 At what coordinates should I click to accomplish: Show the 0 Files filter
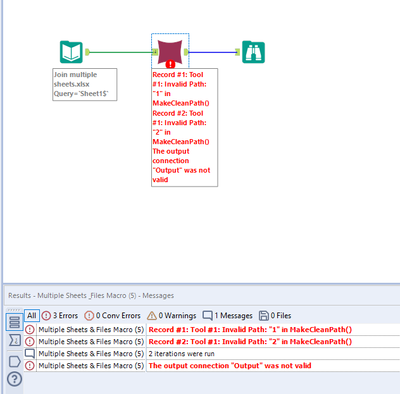point(275,315)
